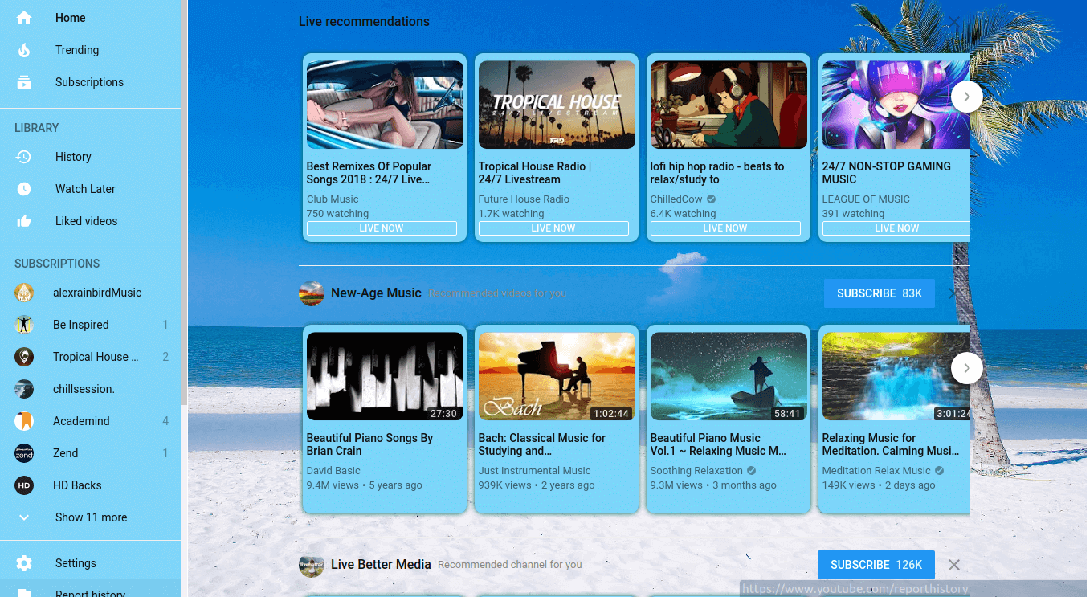Click next arrow on Live recommendations row

(966, 97)
